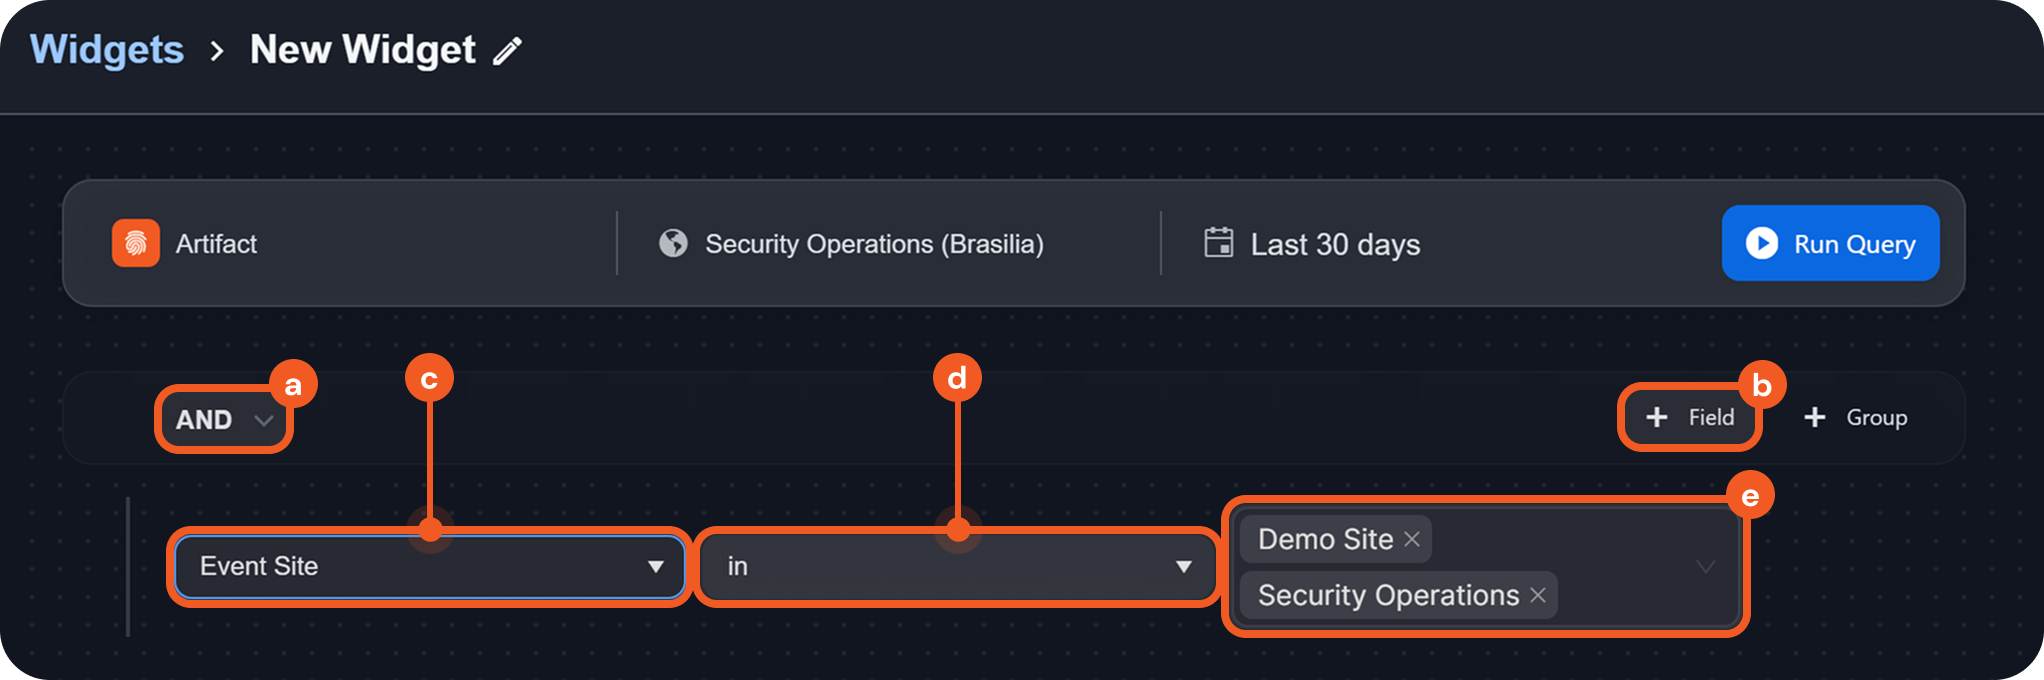Remove the Security Operations tag
This screenshot has width=2044, height=680.
1538,595
